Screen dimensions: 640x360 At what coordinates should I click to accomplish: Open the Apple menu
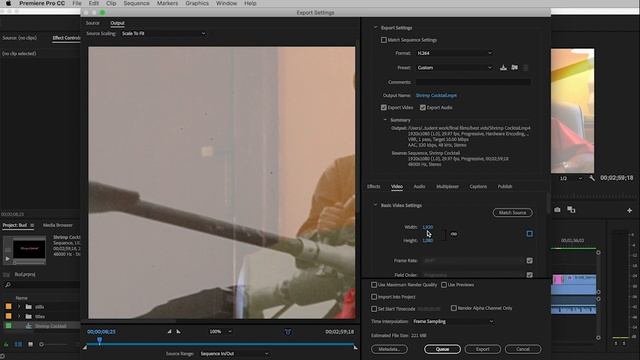[8, 3]
